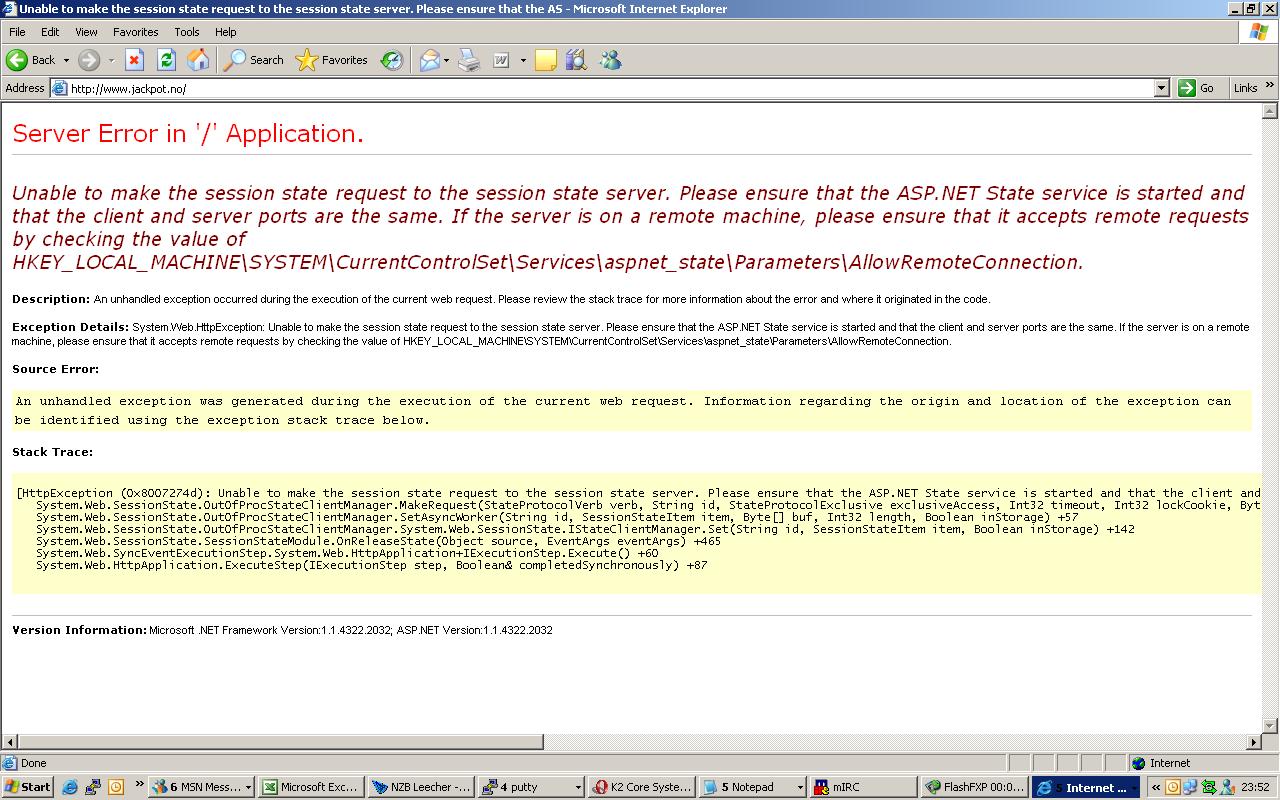1280x800 pixels.
Task: Open the MSN Messenger taskbar group
Action: (202, 787)
